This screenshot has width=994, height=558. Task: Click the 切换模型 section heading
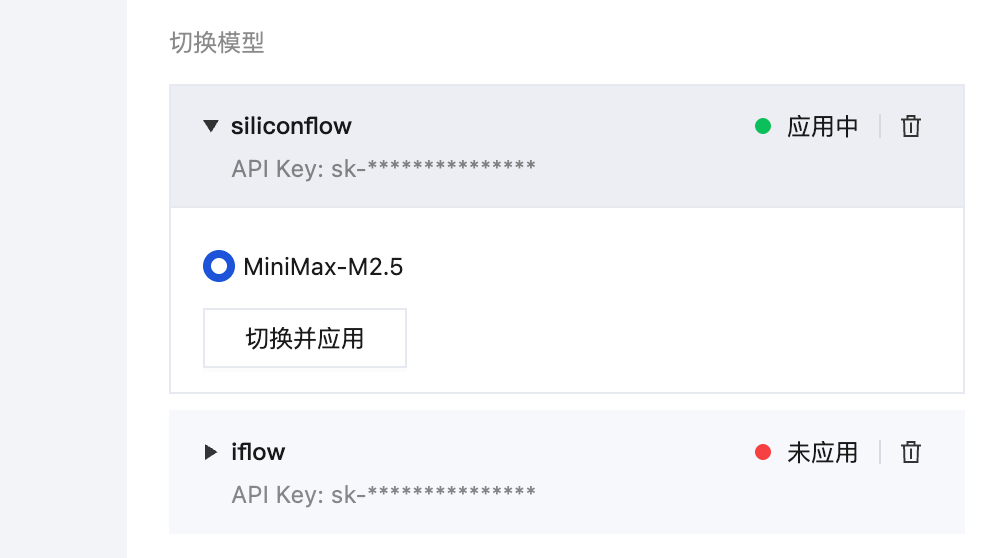point(217,42)
